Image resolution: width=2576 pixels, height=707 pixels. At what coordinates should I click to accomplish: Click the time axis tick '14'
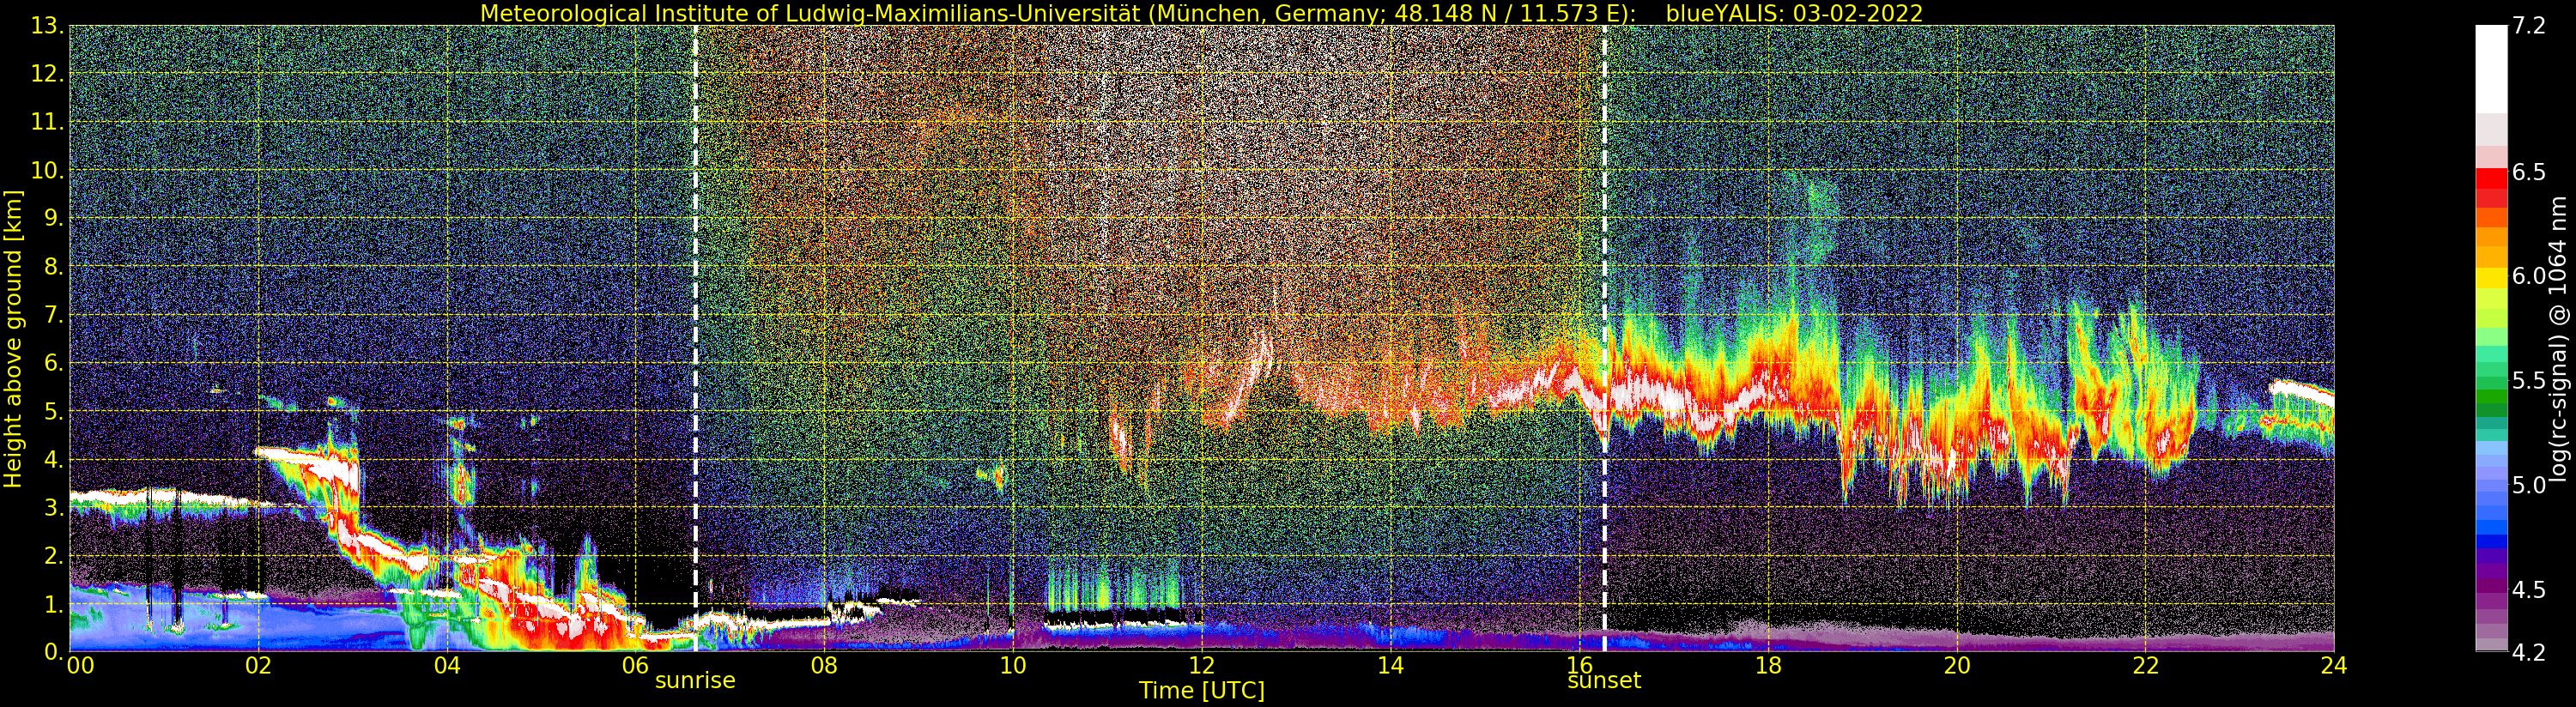coord(1390,665)
